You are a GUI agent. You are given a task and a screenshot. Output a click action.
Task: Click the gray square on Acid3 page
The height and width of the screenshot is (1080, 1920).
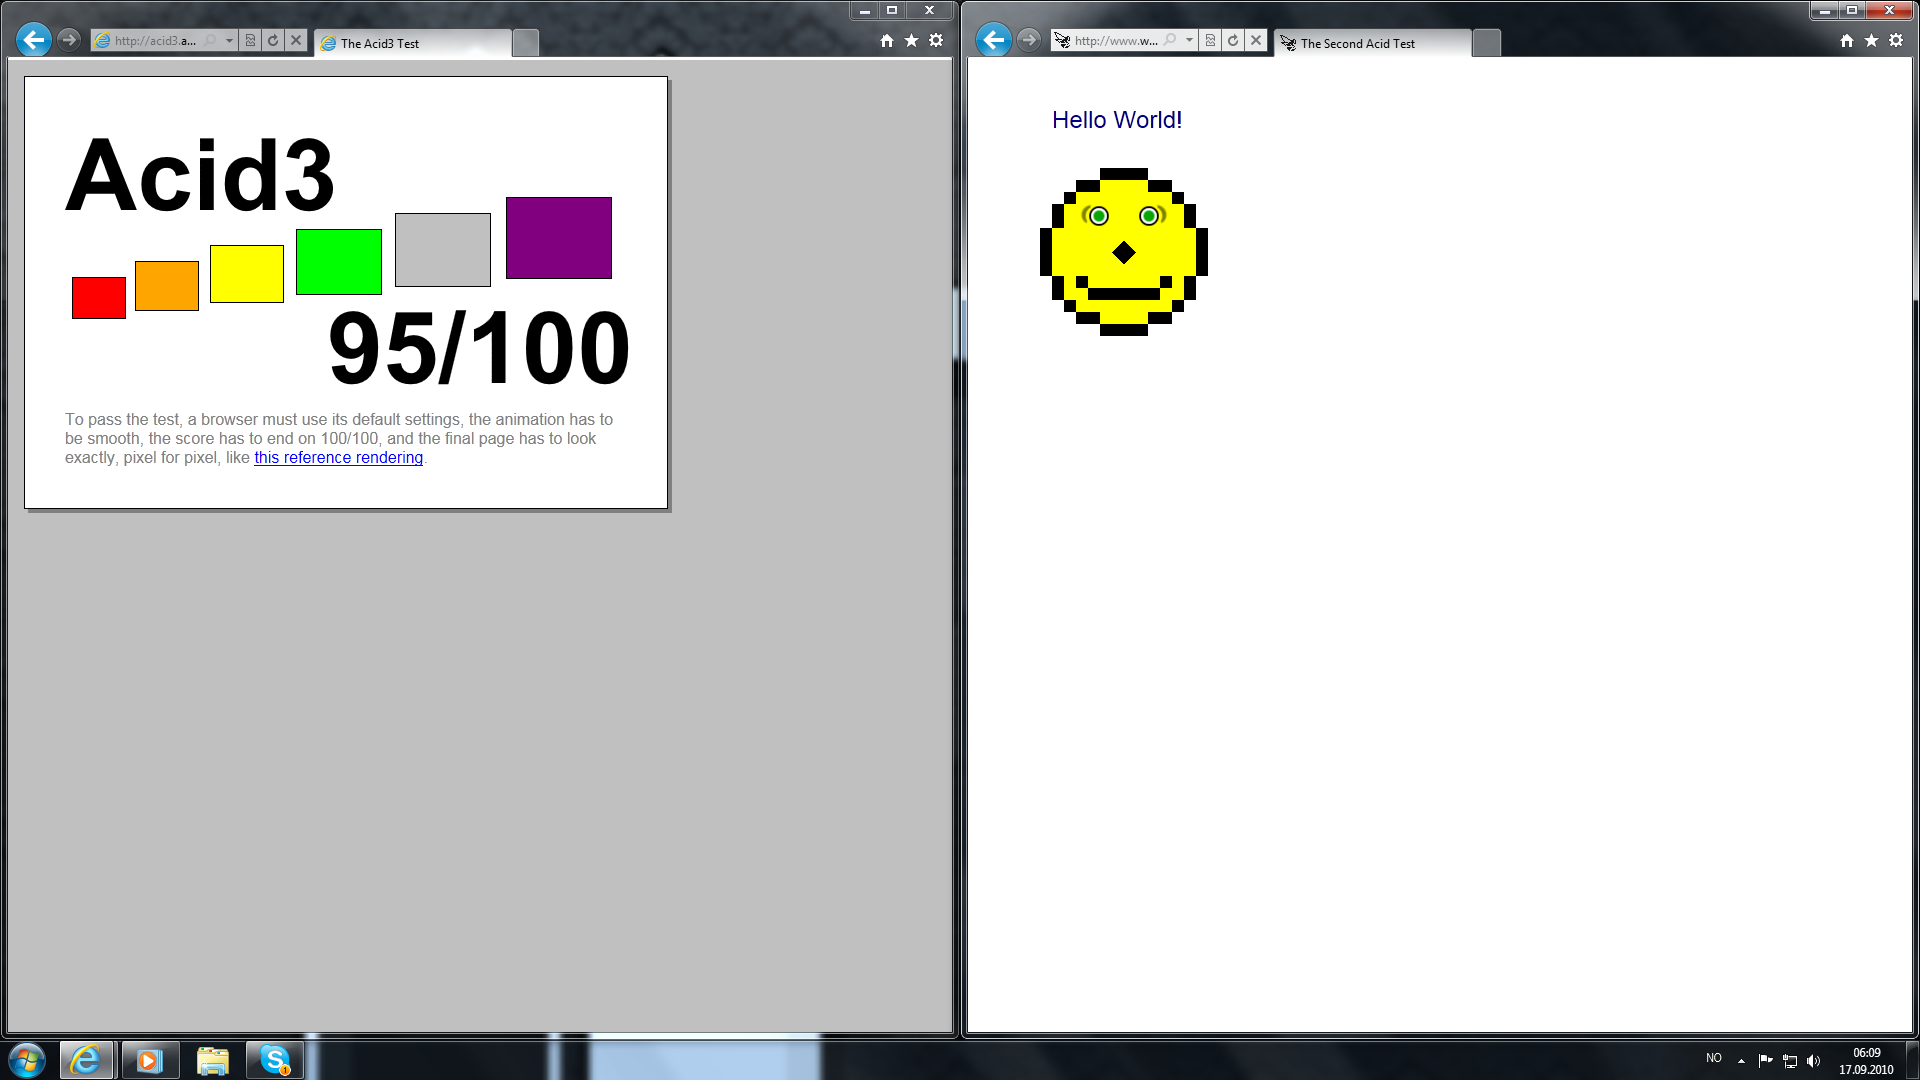[443, 250]
